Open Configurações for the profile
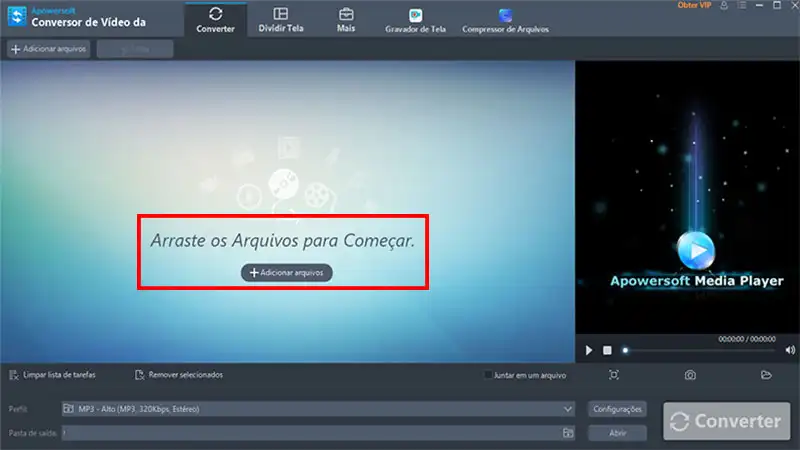The width and height of the screenshot is (800, 450). [617, 409]
